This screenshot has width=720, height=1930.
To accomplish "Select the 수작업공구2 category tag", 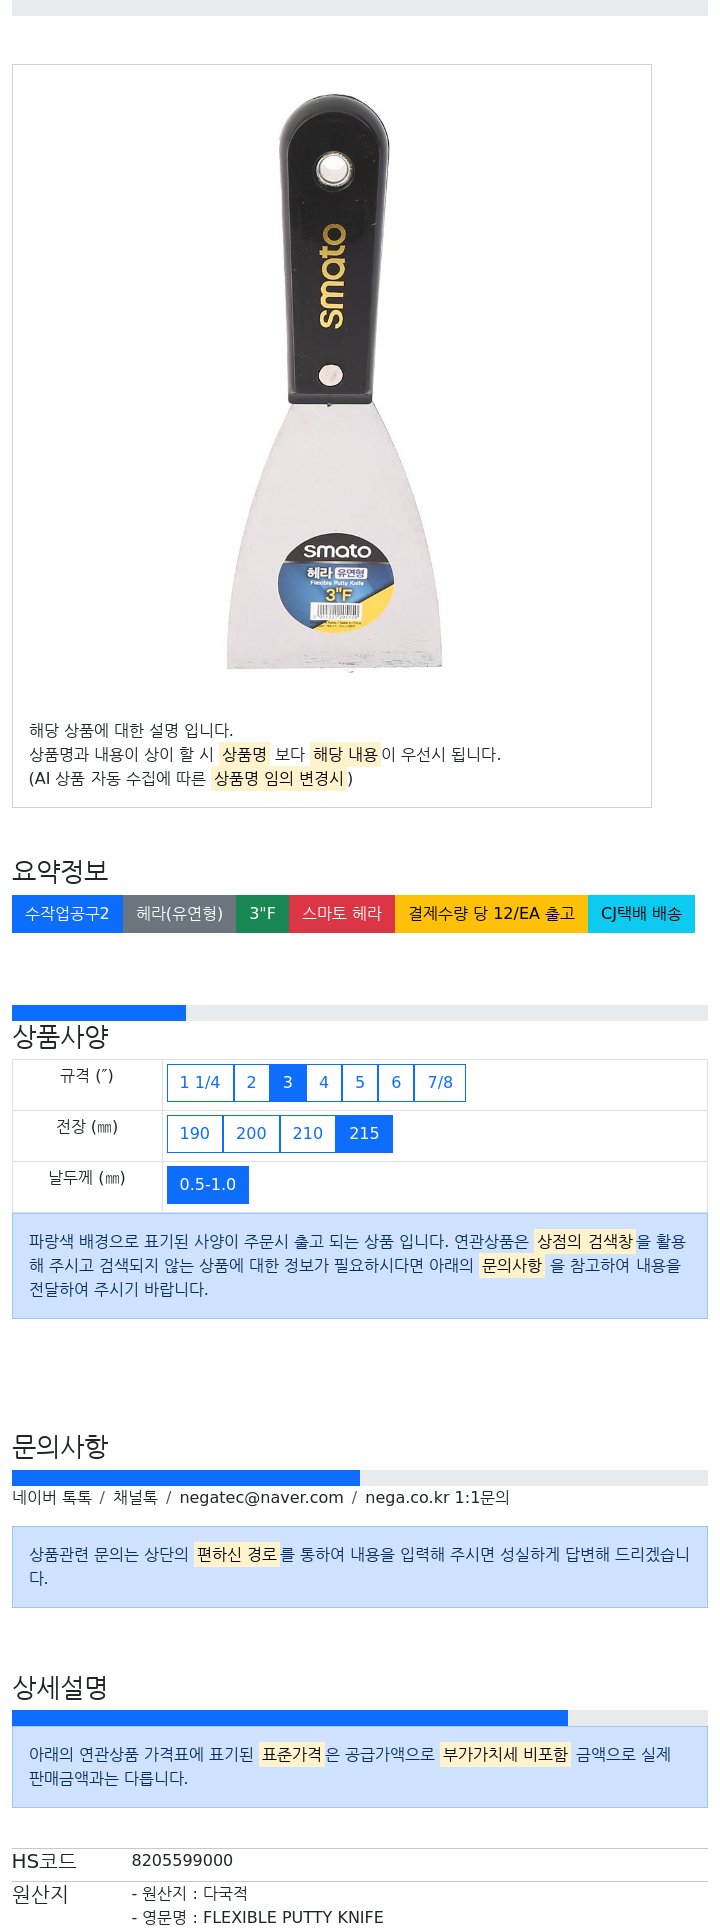I will [x=67, y=914].
